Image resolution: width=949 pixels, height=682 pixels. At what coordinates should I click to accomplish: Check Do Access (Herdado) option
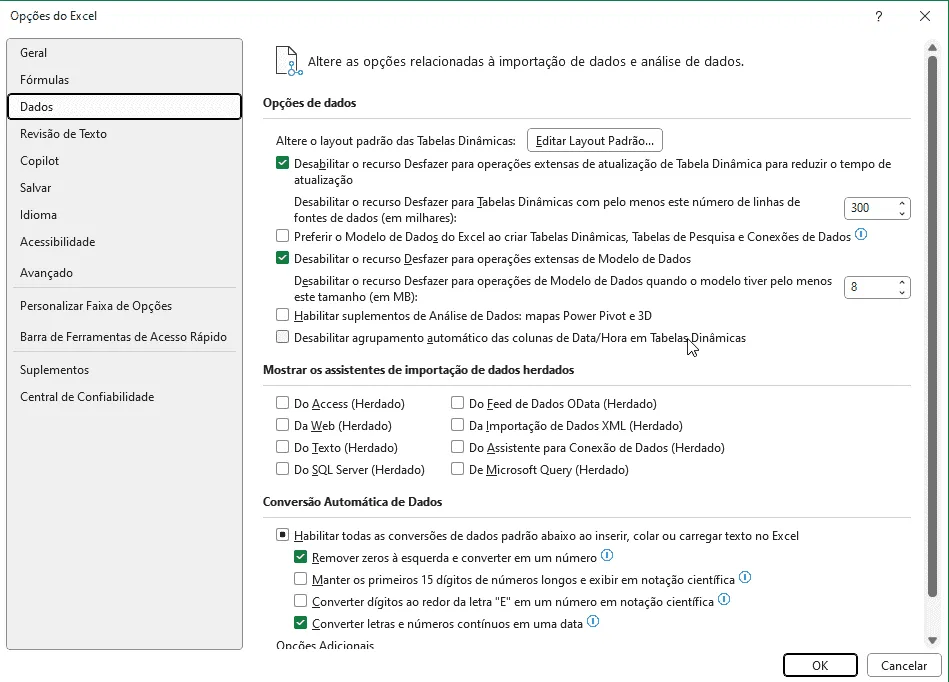tap(282, 403)
